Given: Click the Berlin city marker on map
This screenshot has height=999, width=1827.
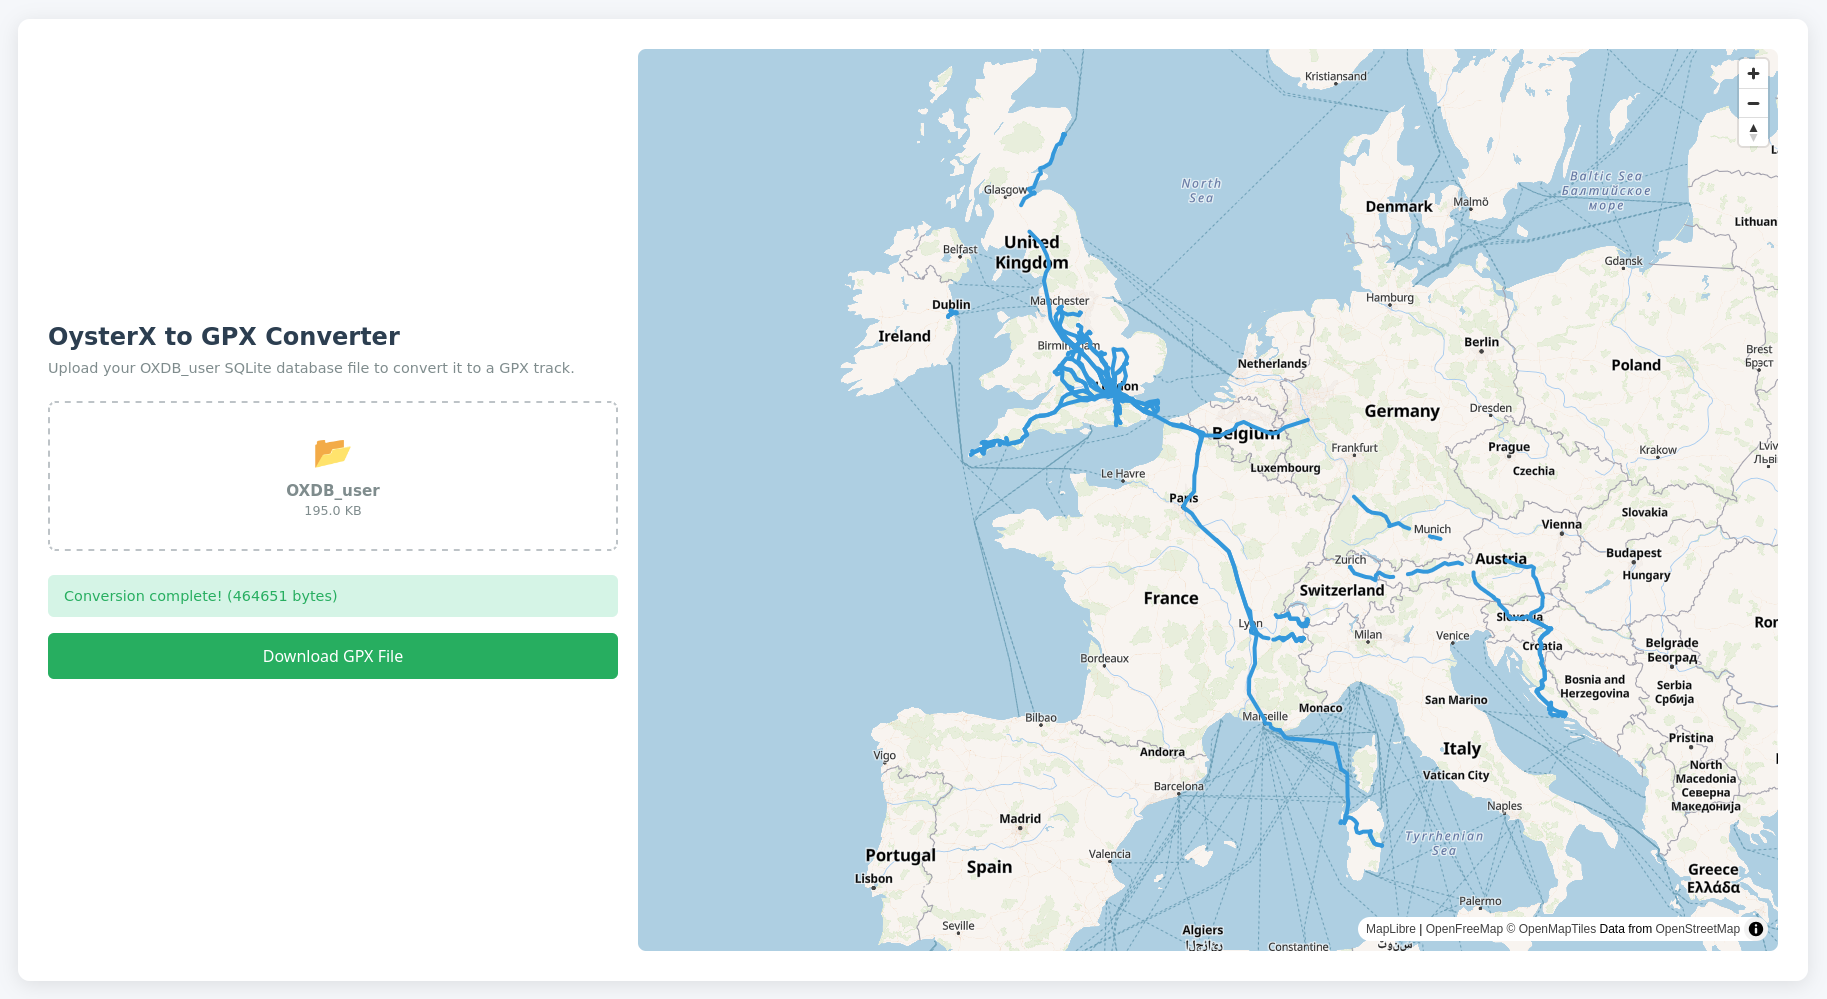Looking at the screenshot, I should point(1482,351).
